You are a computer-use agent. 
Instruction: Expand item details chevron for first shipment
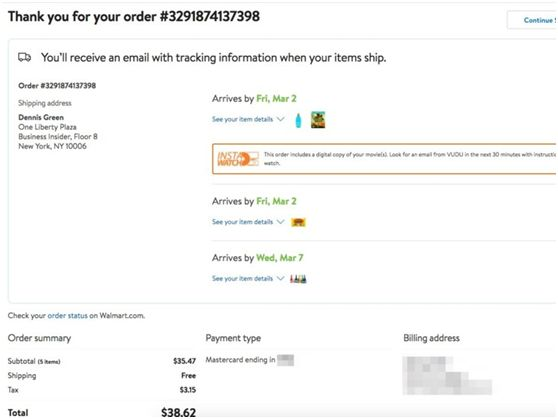coord(280,119)
